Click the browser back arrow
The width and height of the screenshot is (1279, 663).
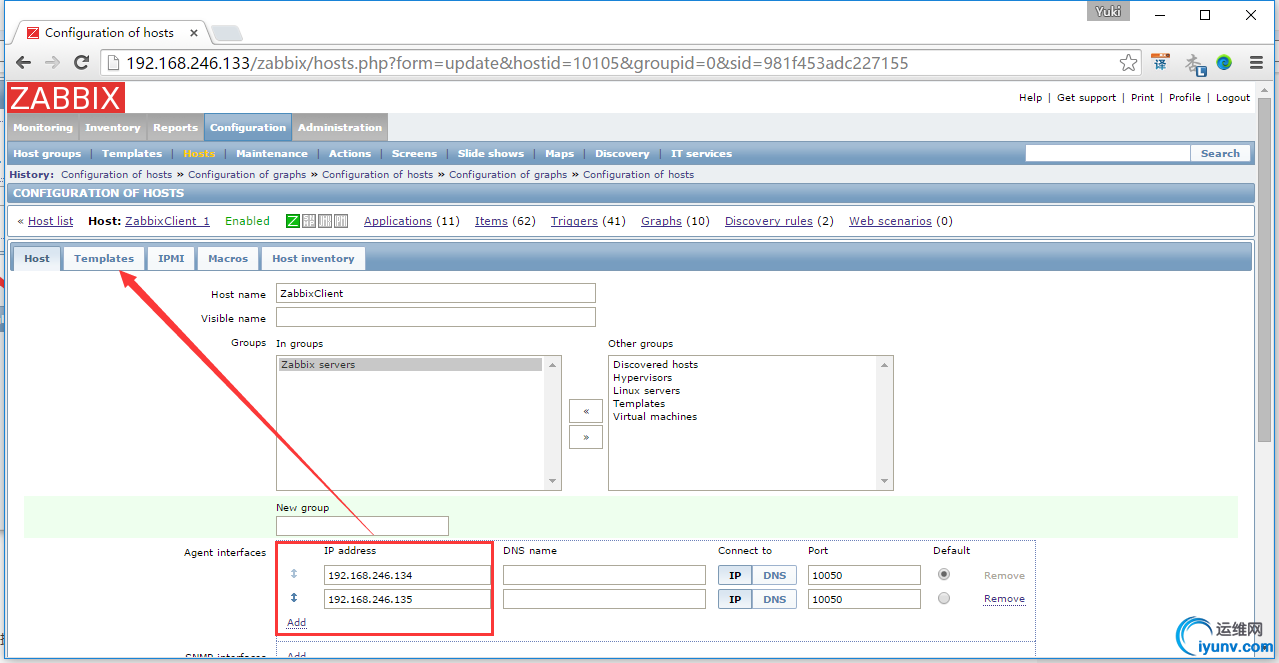coord(22,62)
